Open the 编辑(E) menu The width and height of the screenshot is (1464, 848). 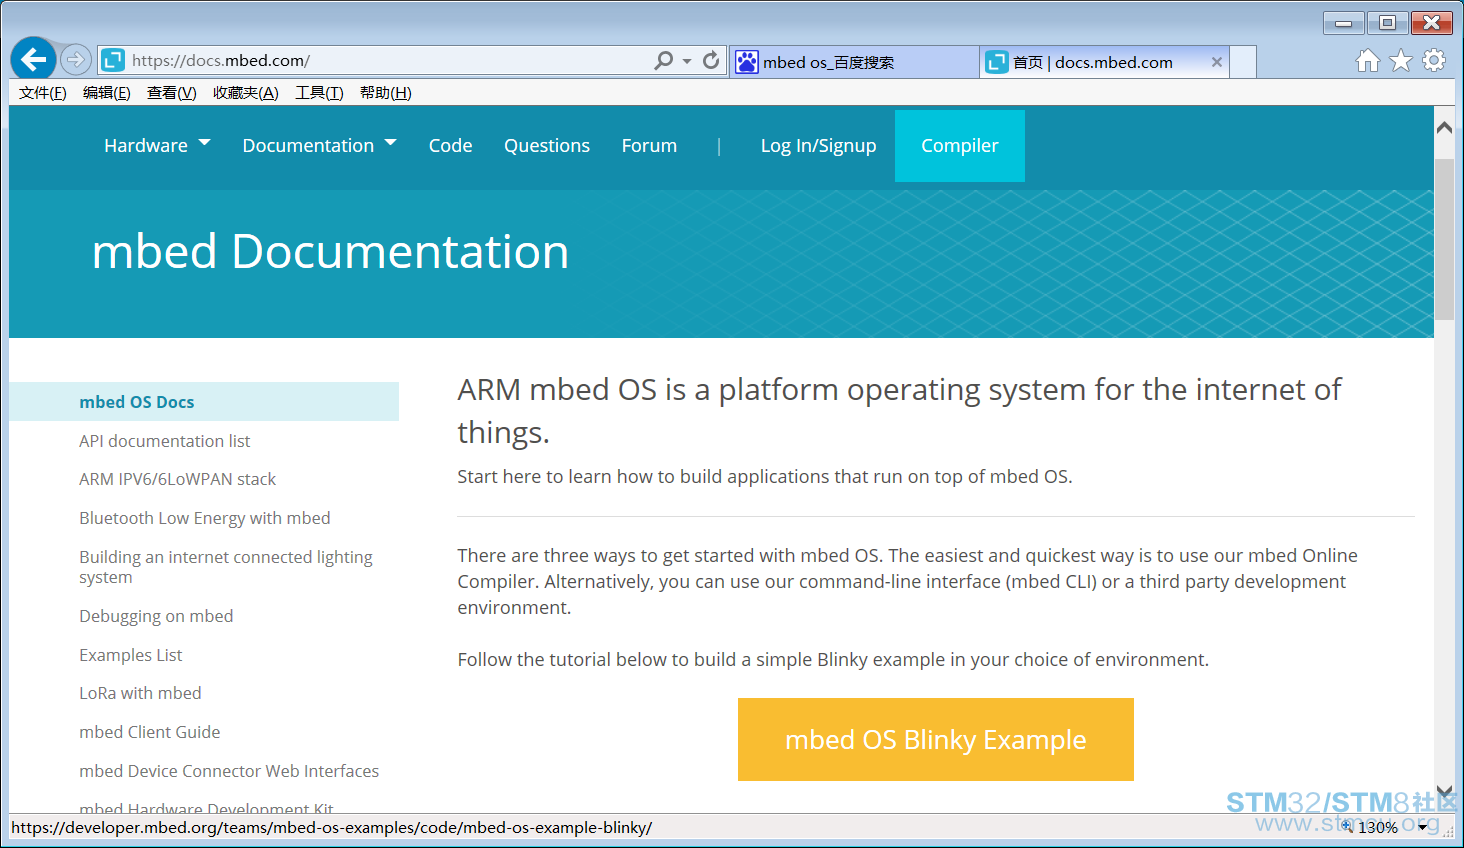point(107,93)
